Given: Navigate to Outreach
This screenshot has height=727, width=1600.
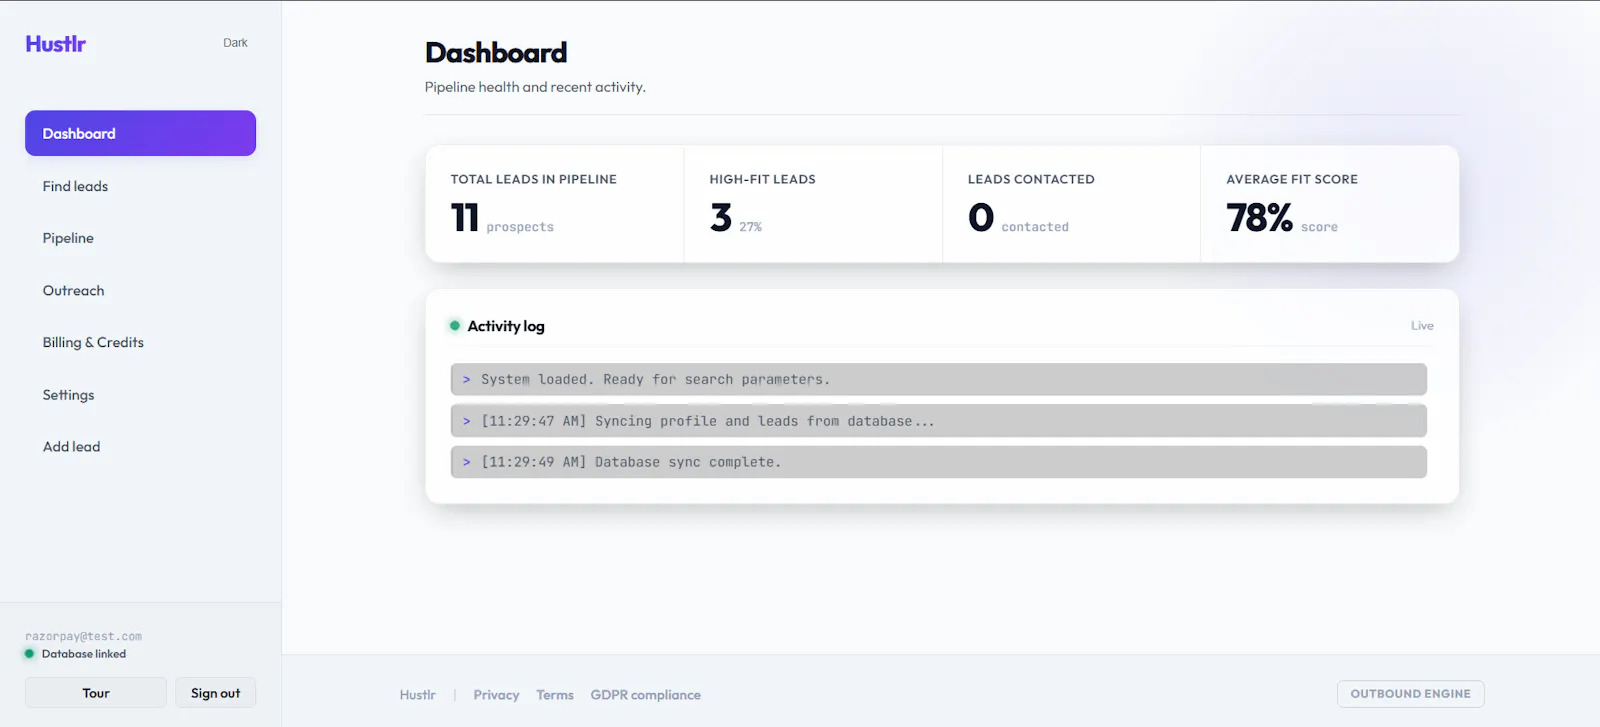Looking at the screenshot, I should coord(140,291).
